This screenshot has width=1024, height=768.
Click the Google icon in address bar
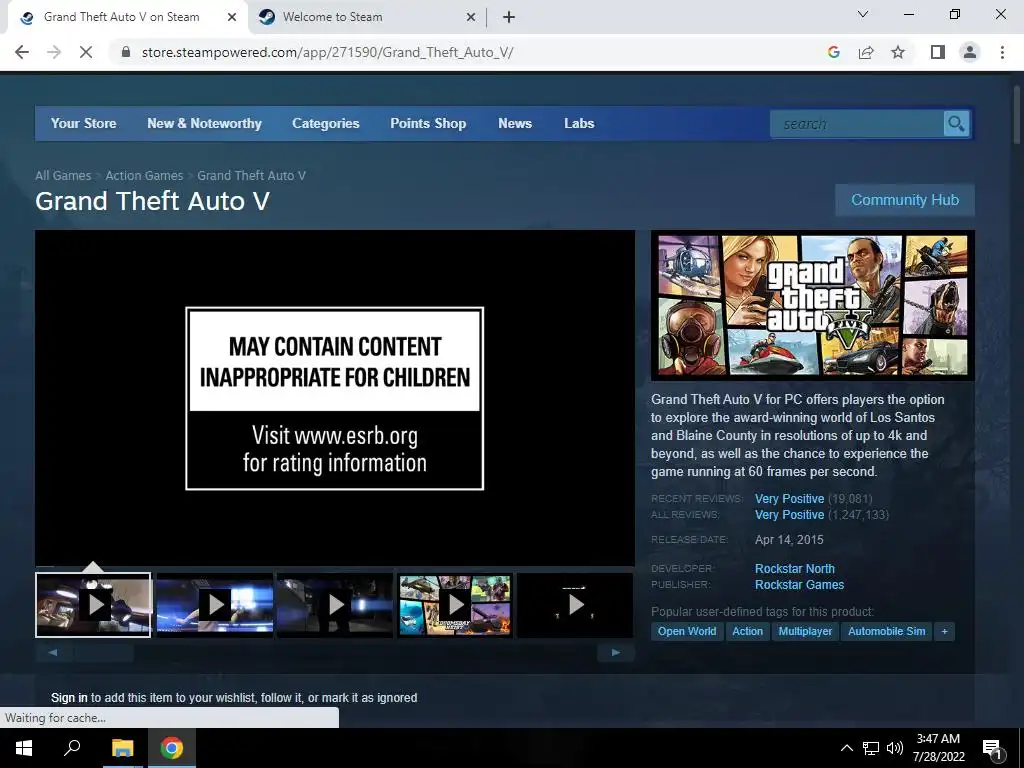pos(833,52)
